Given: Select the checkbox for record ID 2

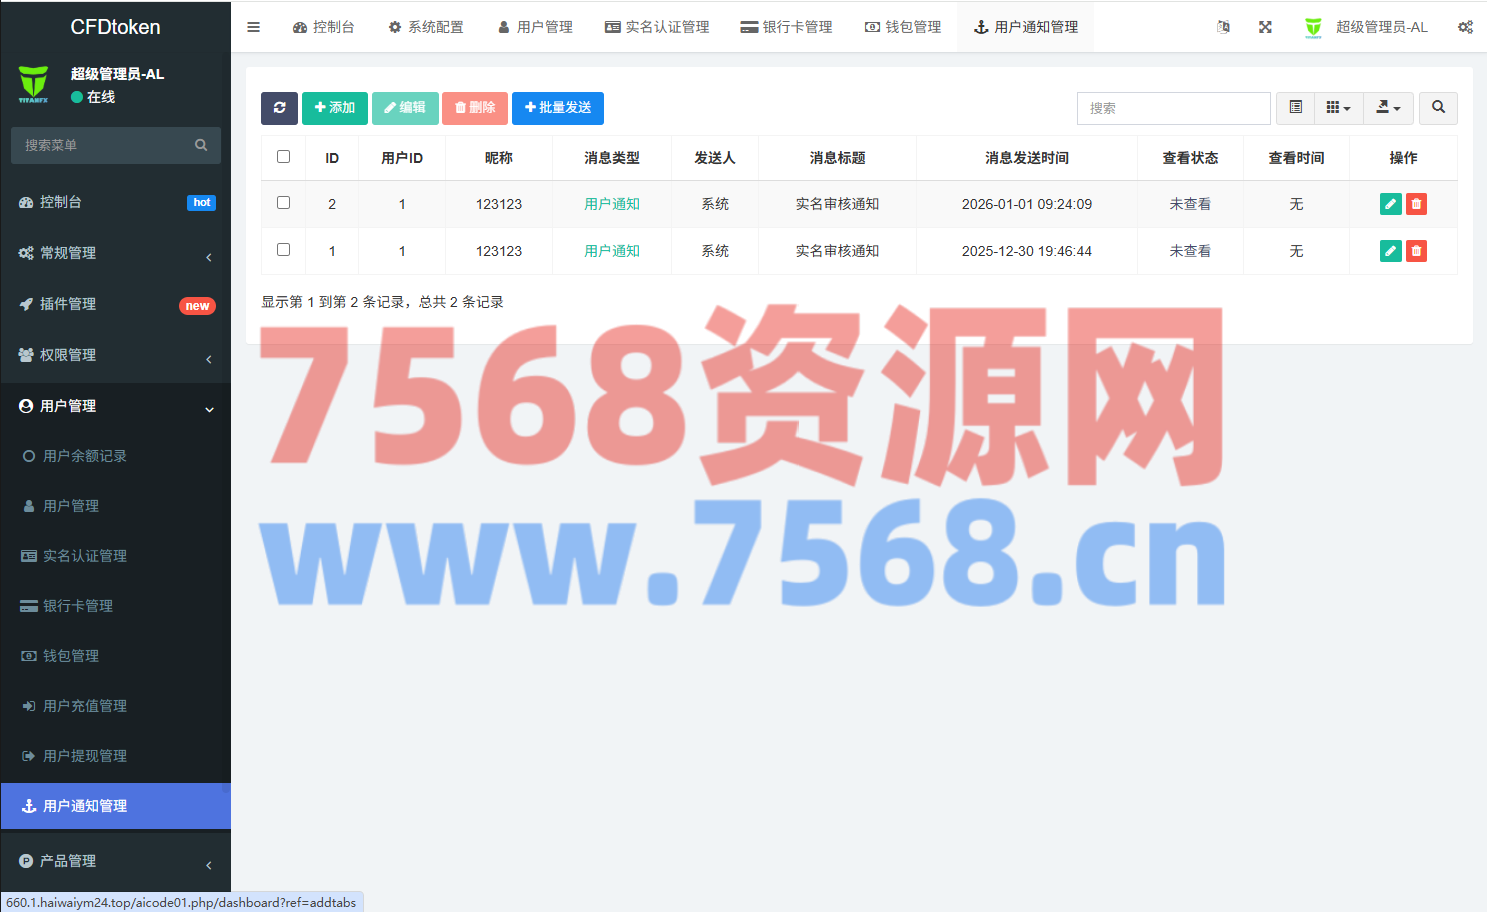Looking at the screenshot, I should coord(283,203).
